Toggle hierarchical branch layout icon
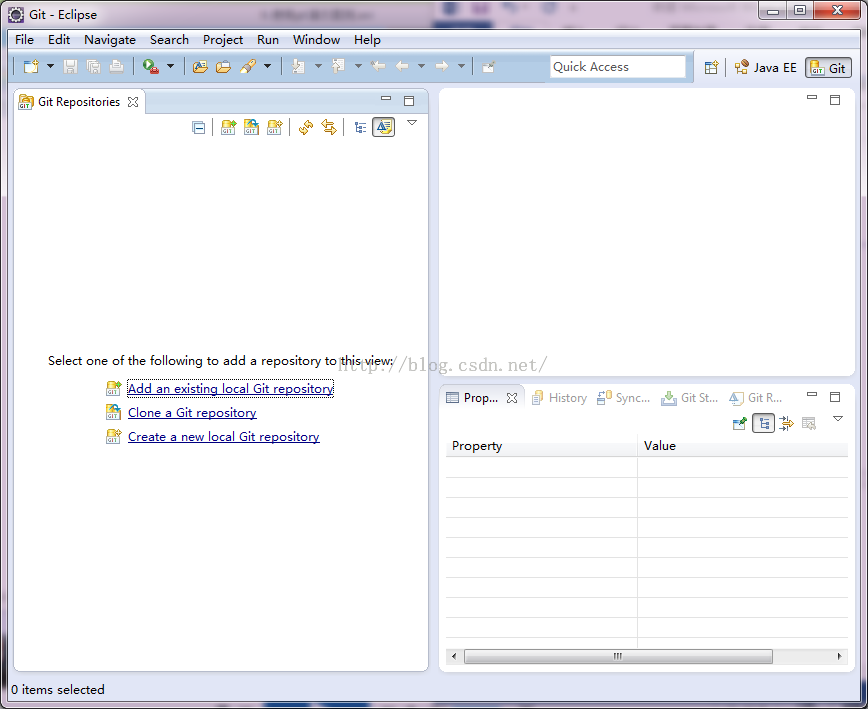The width and height of the screenshot is (868, 709). point(360,128)
